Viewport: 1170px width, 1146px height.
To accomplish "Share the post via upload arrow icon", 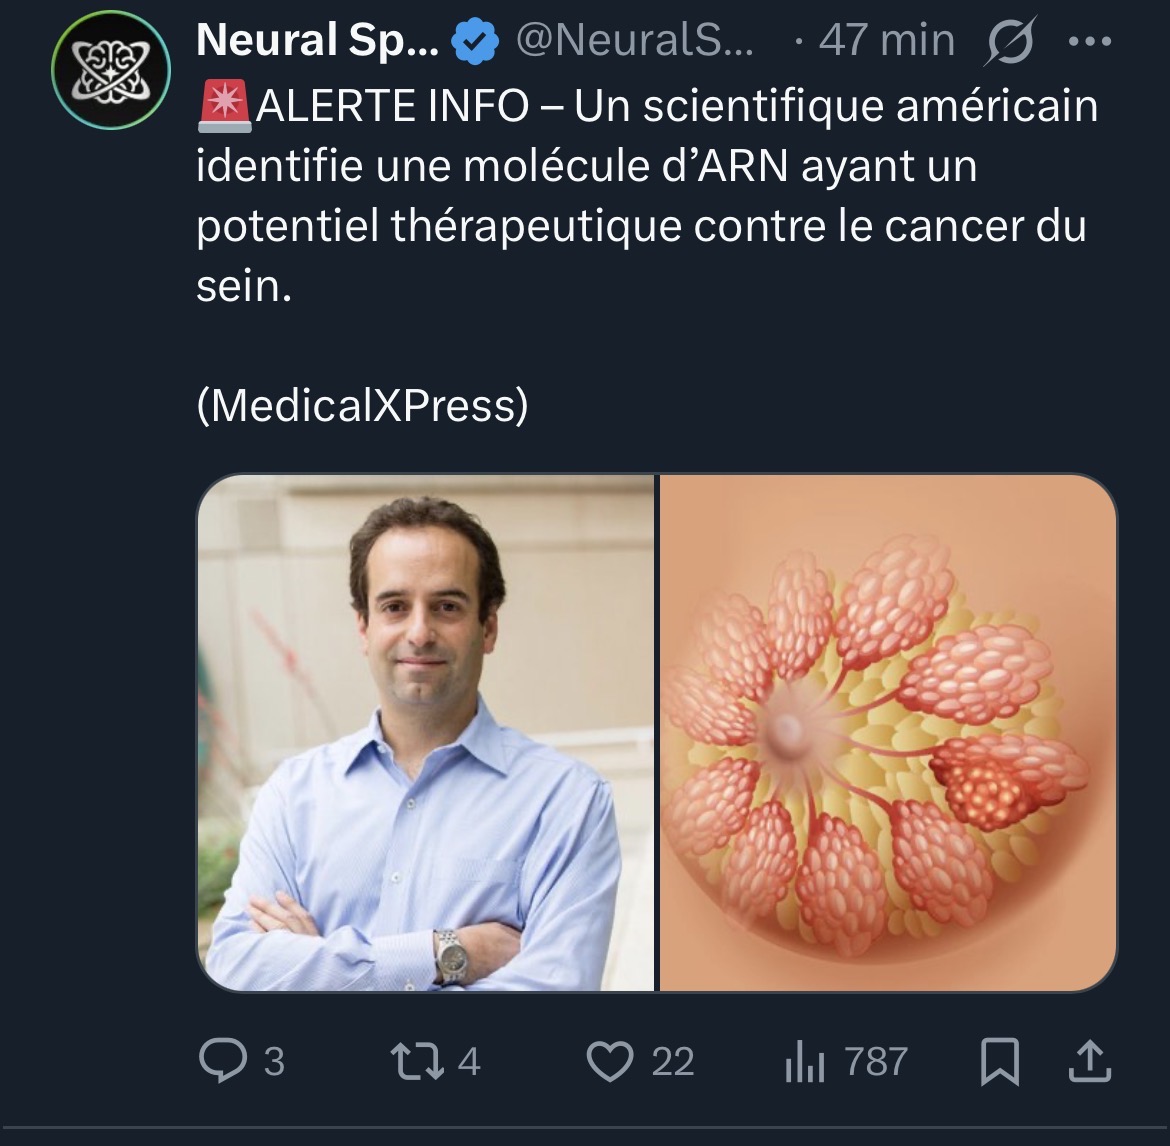I will (x=1089, y=1061).
